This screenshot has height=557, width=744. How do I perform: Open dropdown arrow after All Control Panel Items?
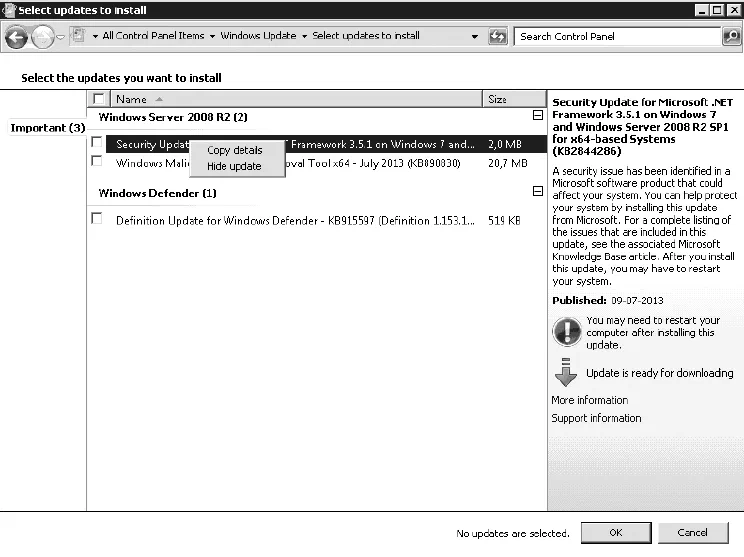click(212, 37)
